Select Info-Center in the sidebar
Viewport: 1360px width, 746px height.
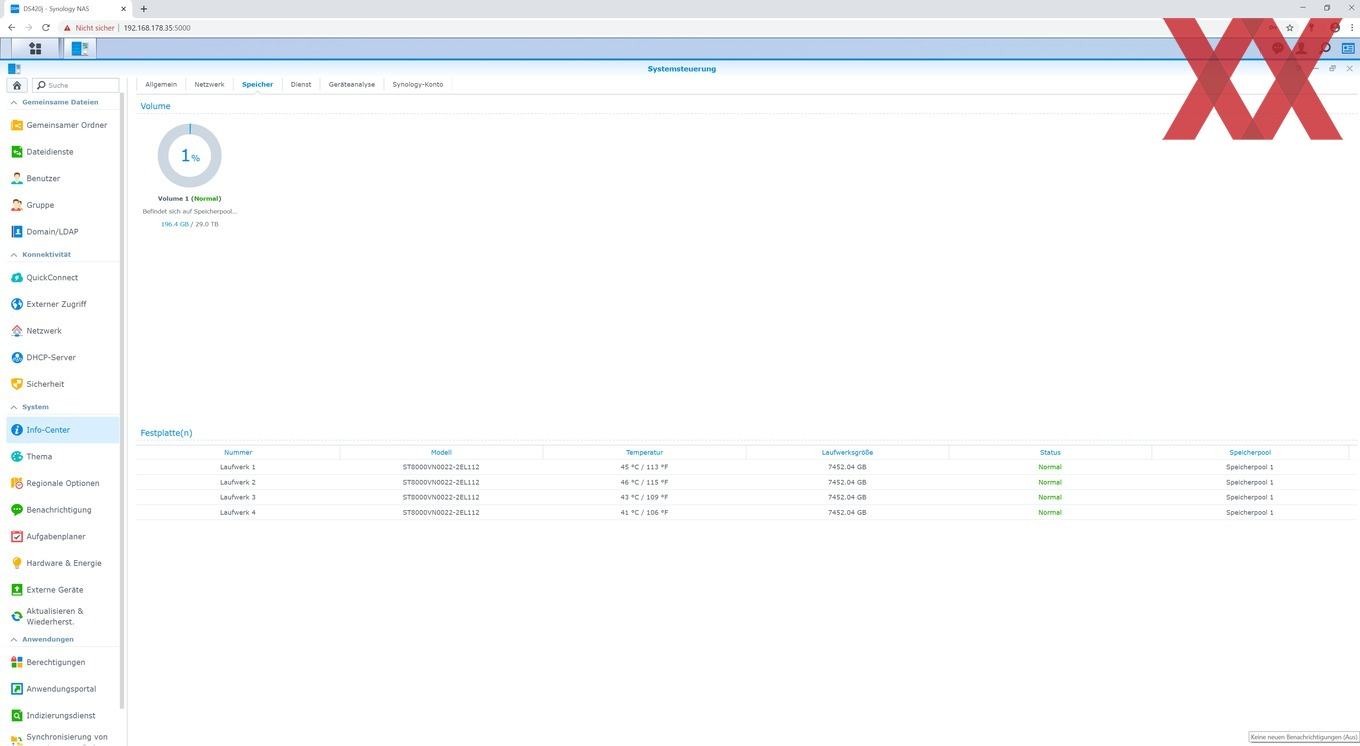point(62,430)
